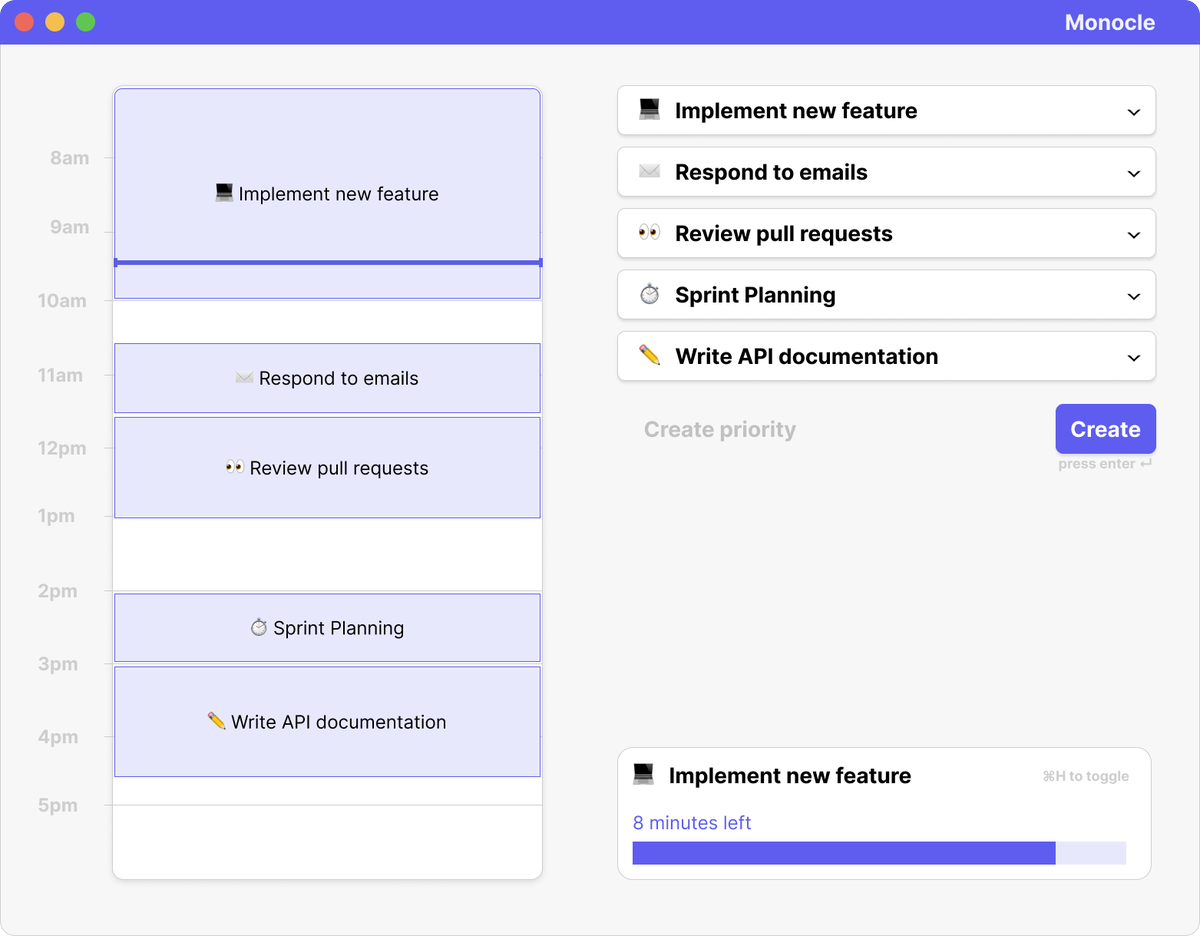Expand the Implement new feature priority chevron
1200x936 pixels.
1133,112
